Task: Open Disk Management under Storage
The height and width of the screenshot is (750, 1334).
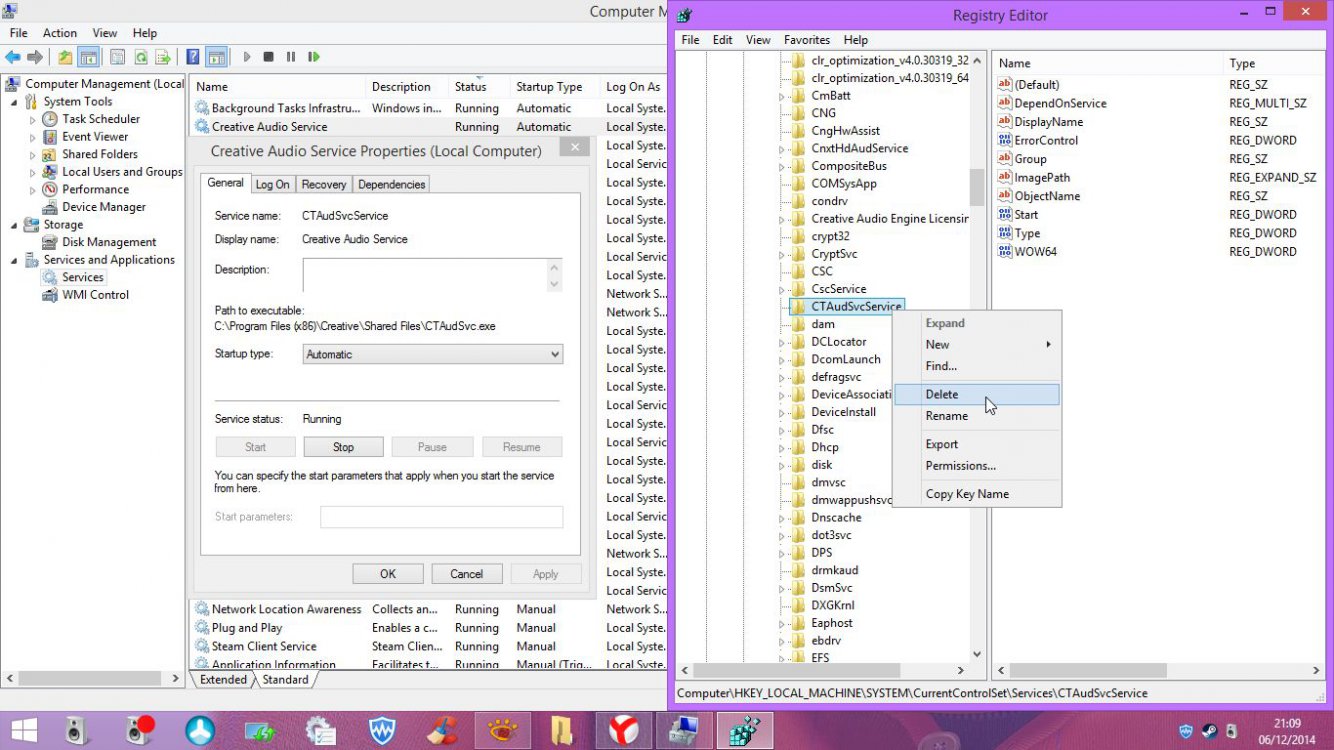Action: click(109, 242)
